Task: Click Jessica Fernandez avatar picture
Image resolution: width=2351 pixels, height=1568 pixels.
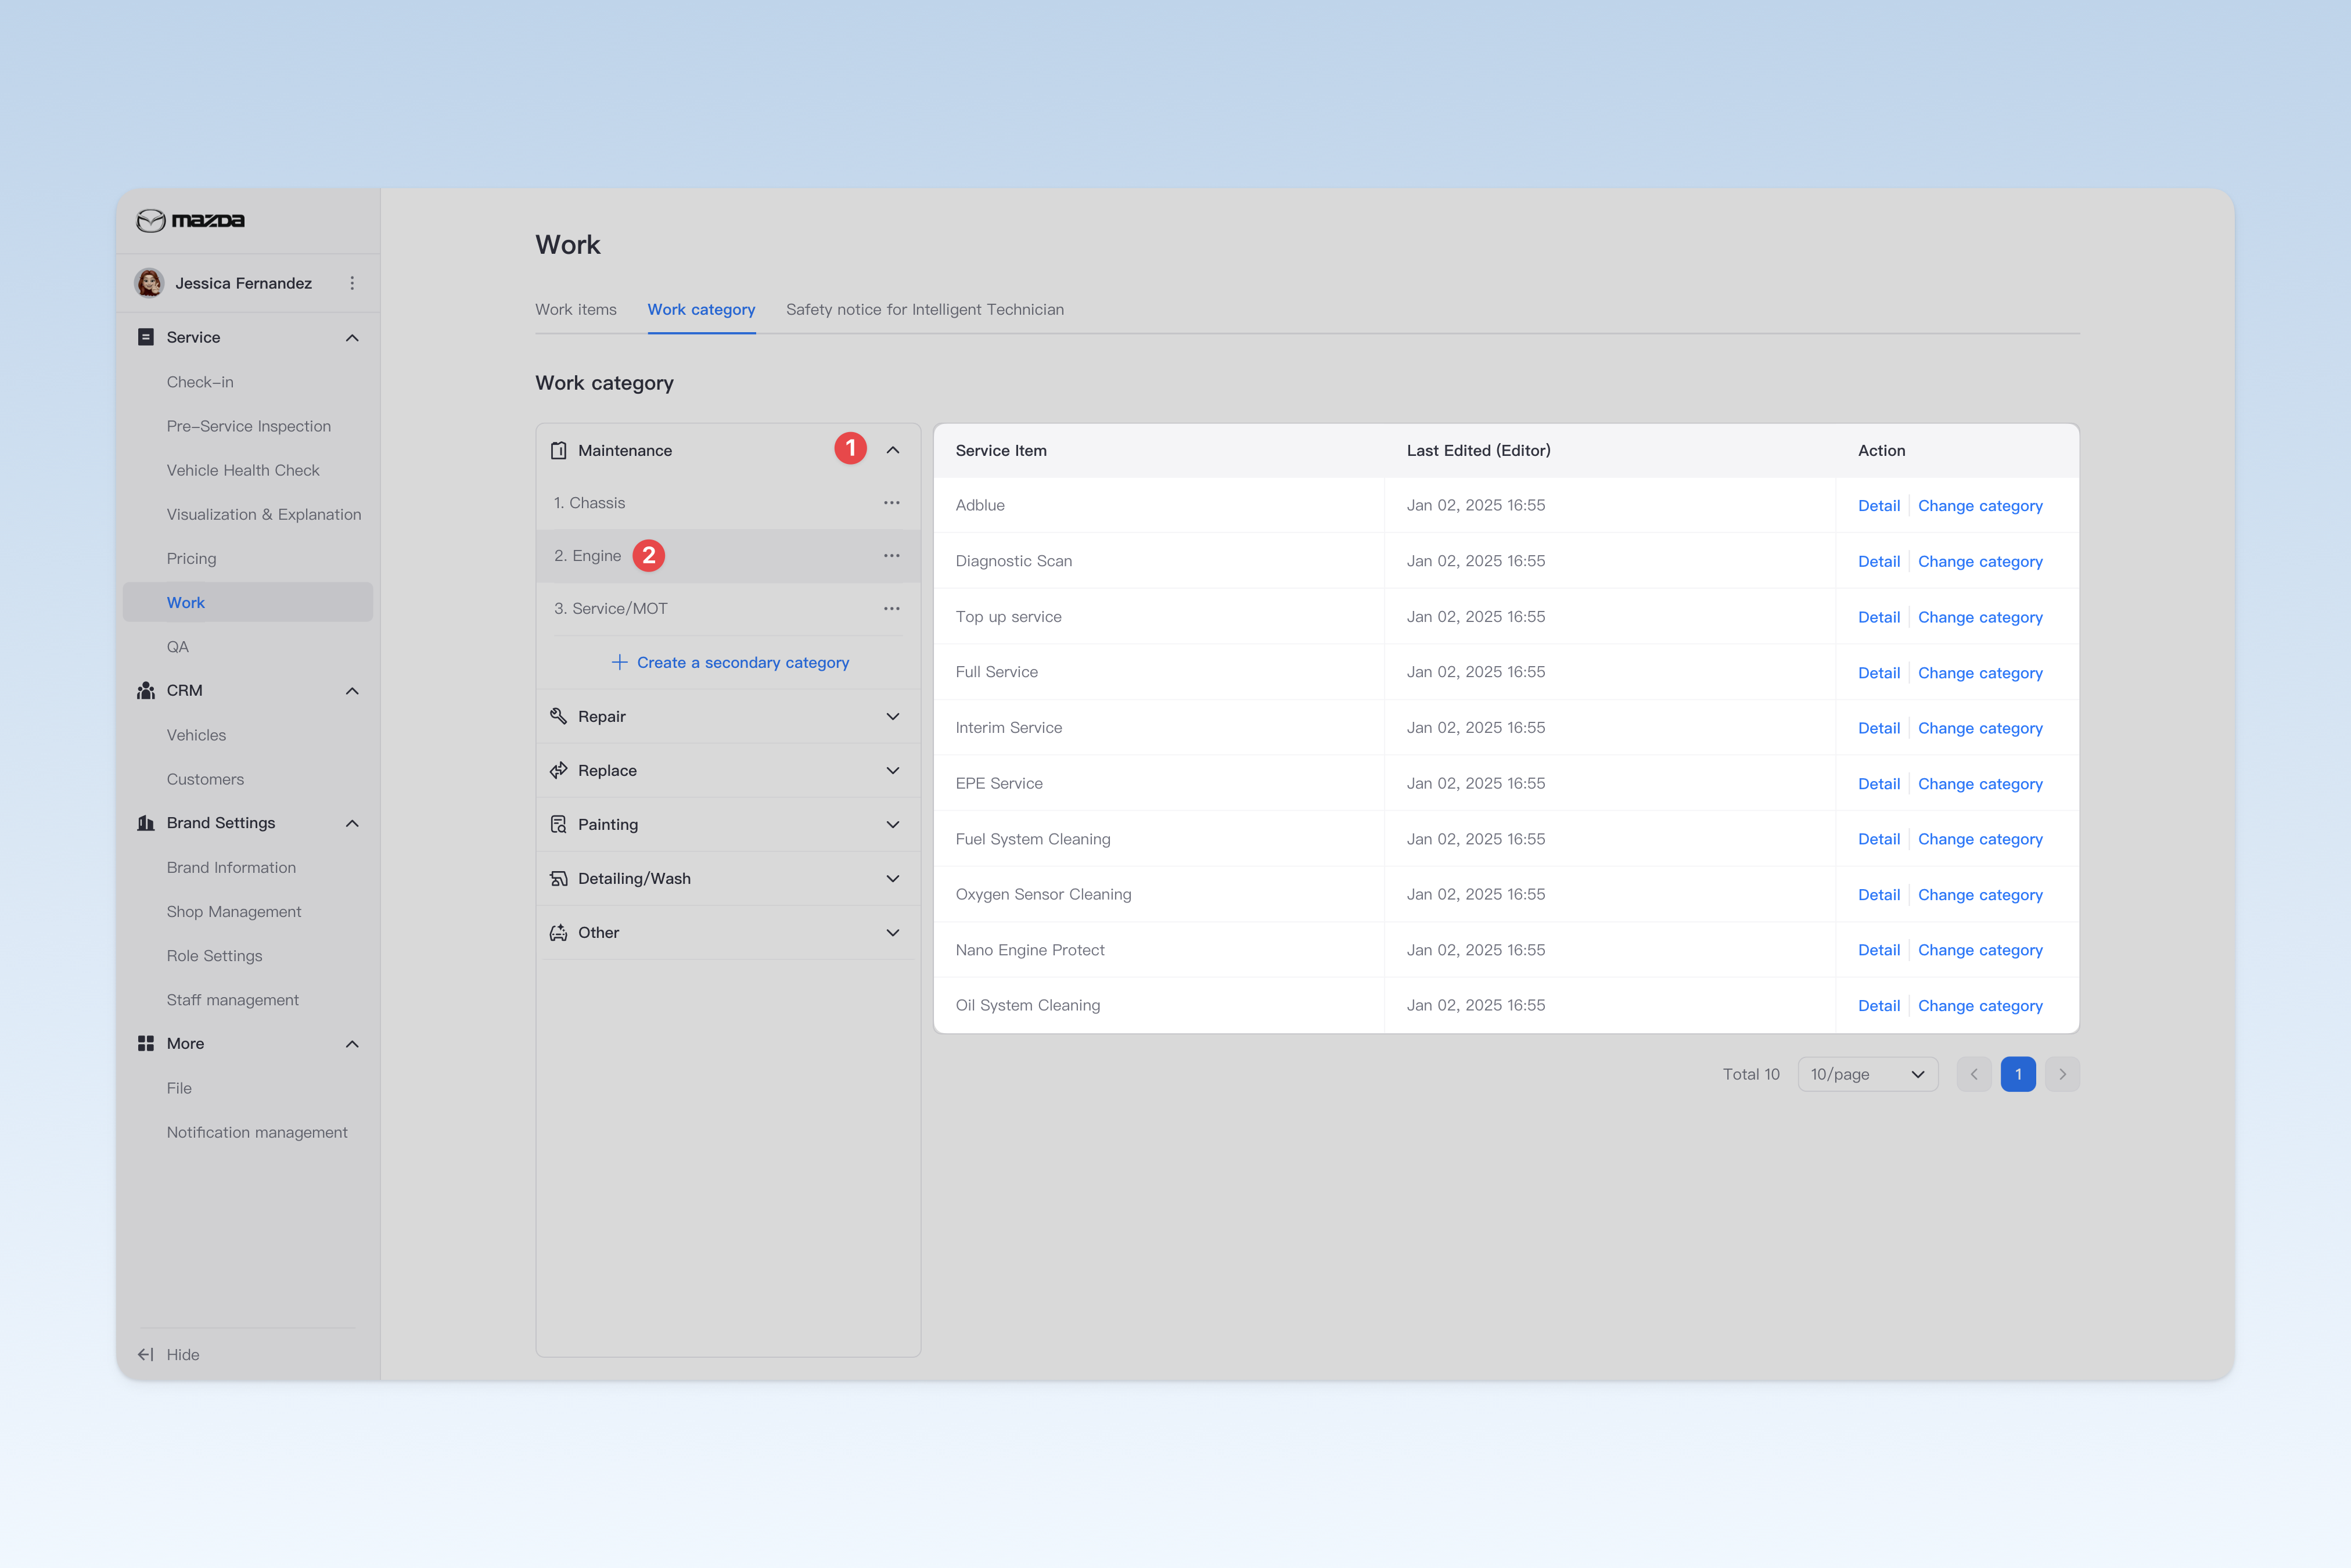Action: coord(149,283)
